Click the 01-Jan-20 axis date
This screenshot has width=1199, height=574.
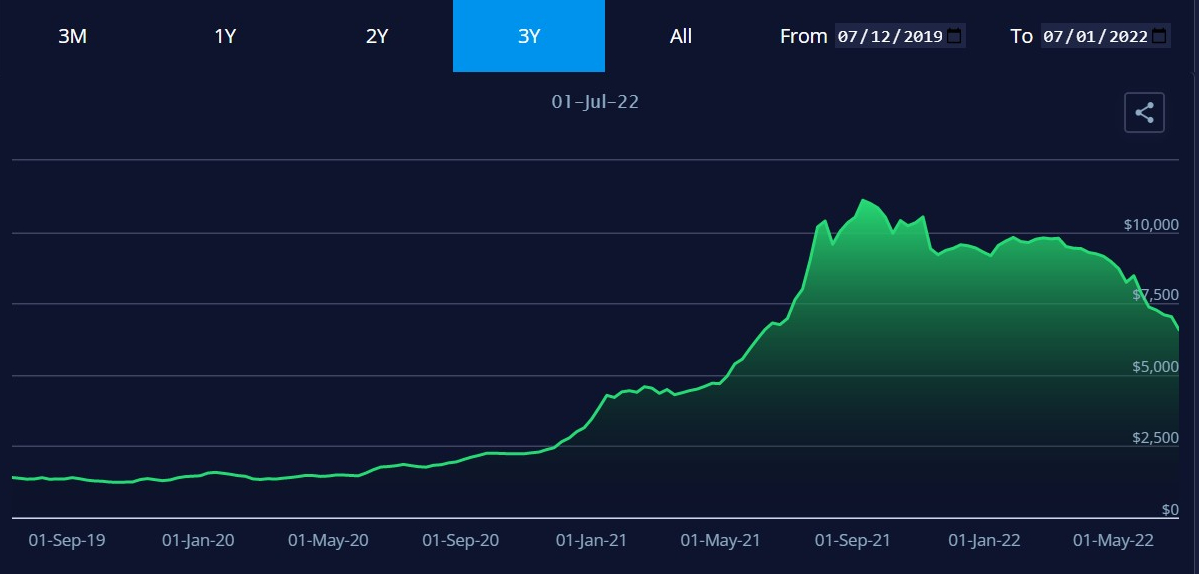[x=198, y=540]
